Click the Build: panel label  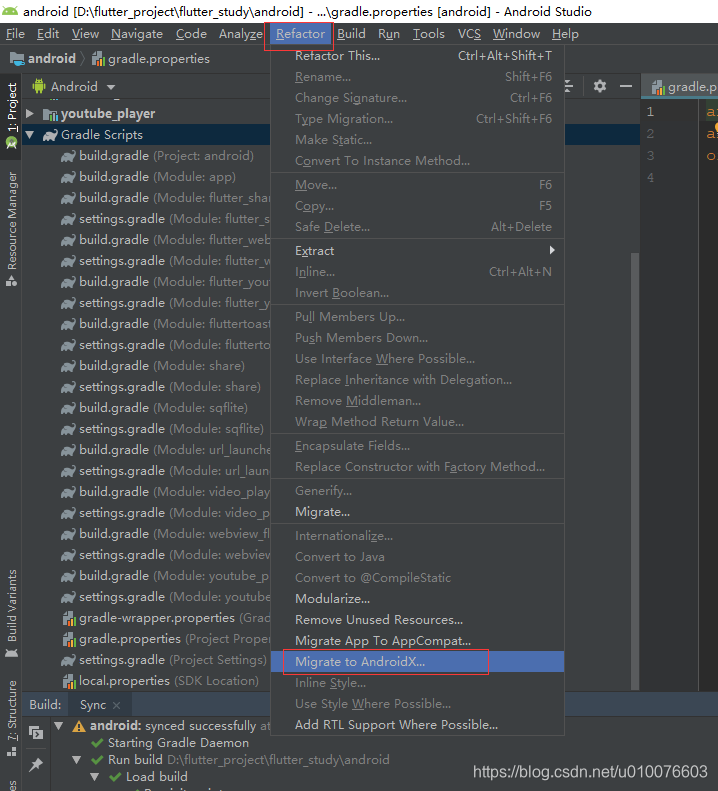click(45, 705)
